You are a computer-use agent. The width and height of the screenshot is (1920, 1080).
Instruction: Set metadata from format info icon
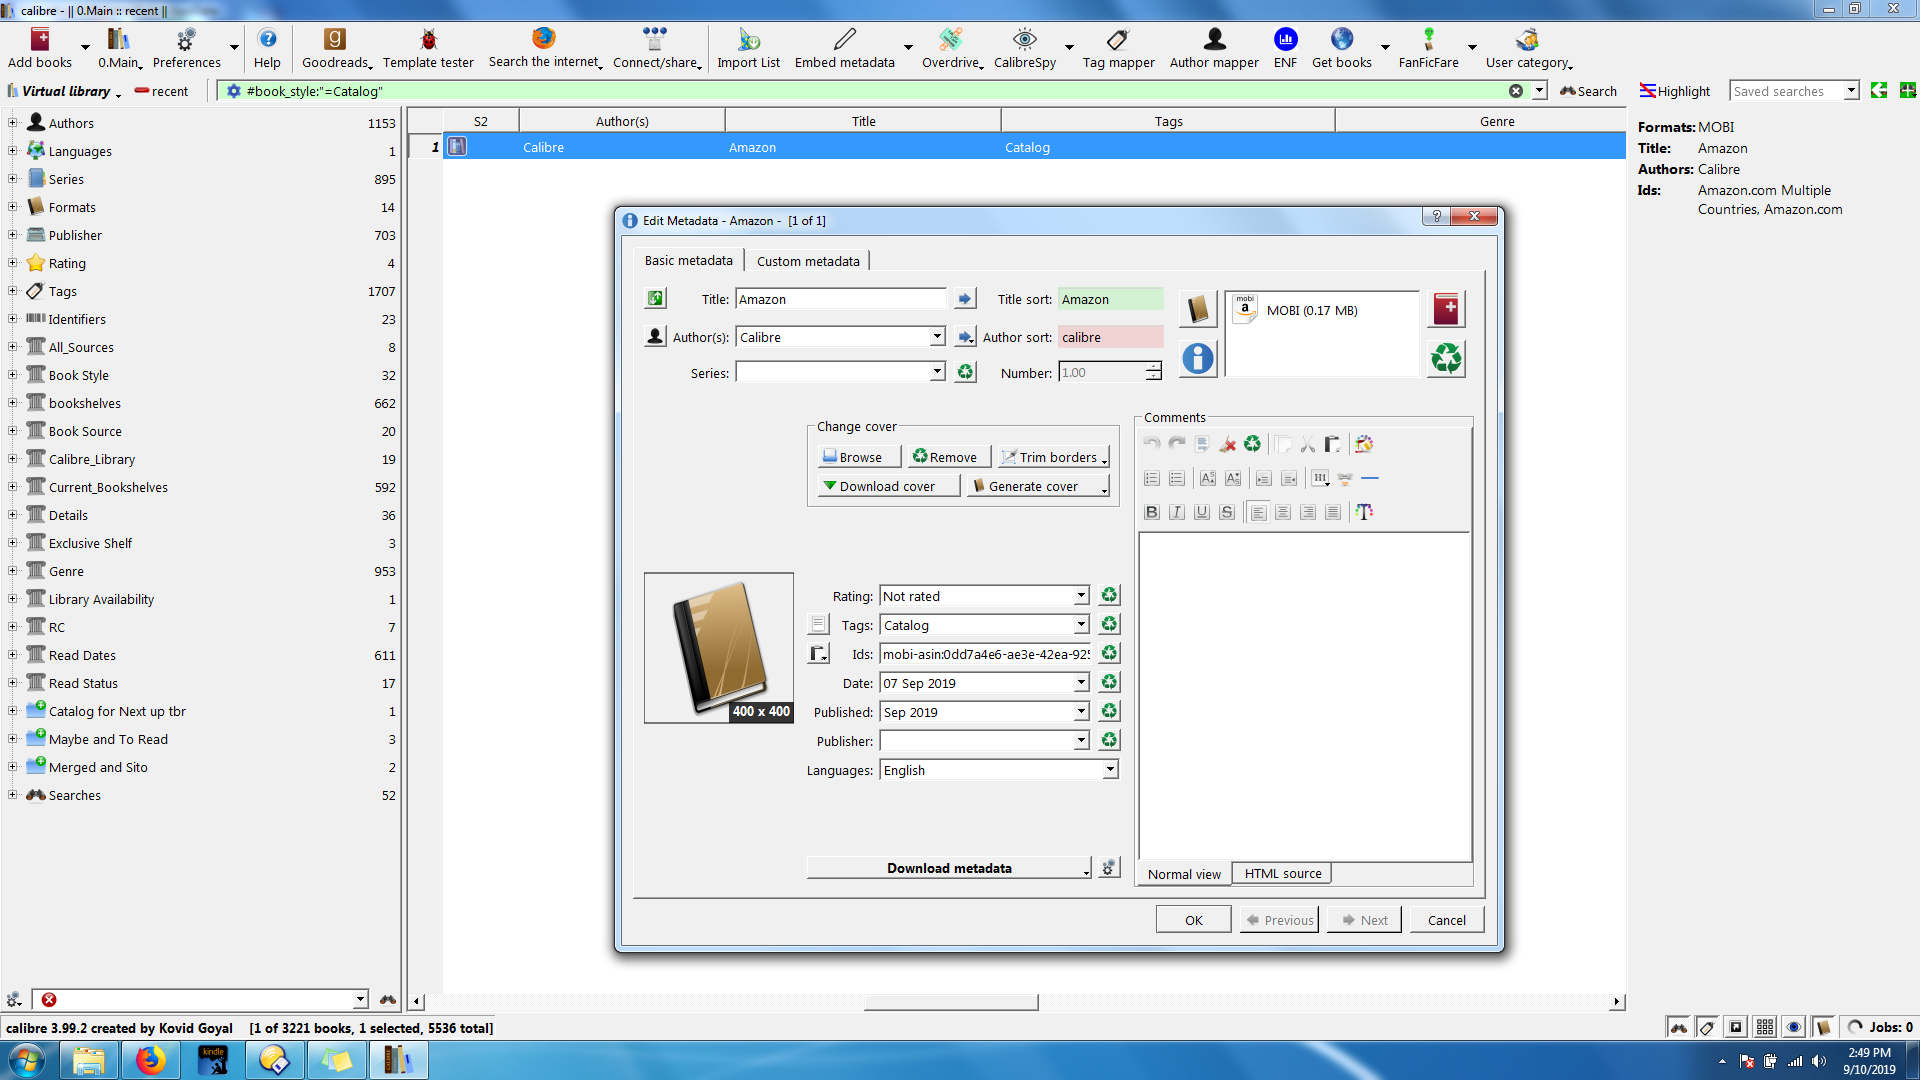[1198, 358]
